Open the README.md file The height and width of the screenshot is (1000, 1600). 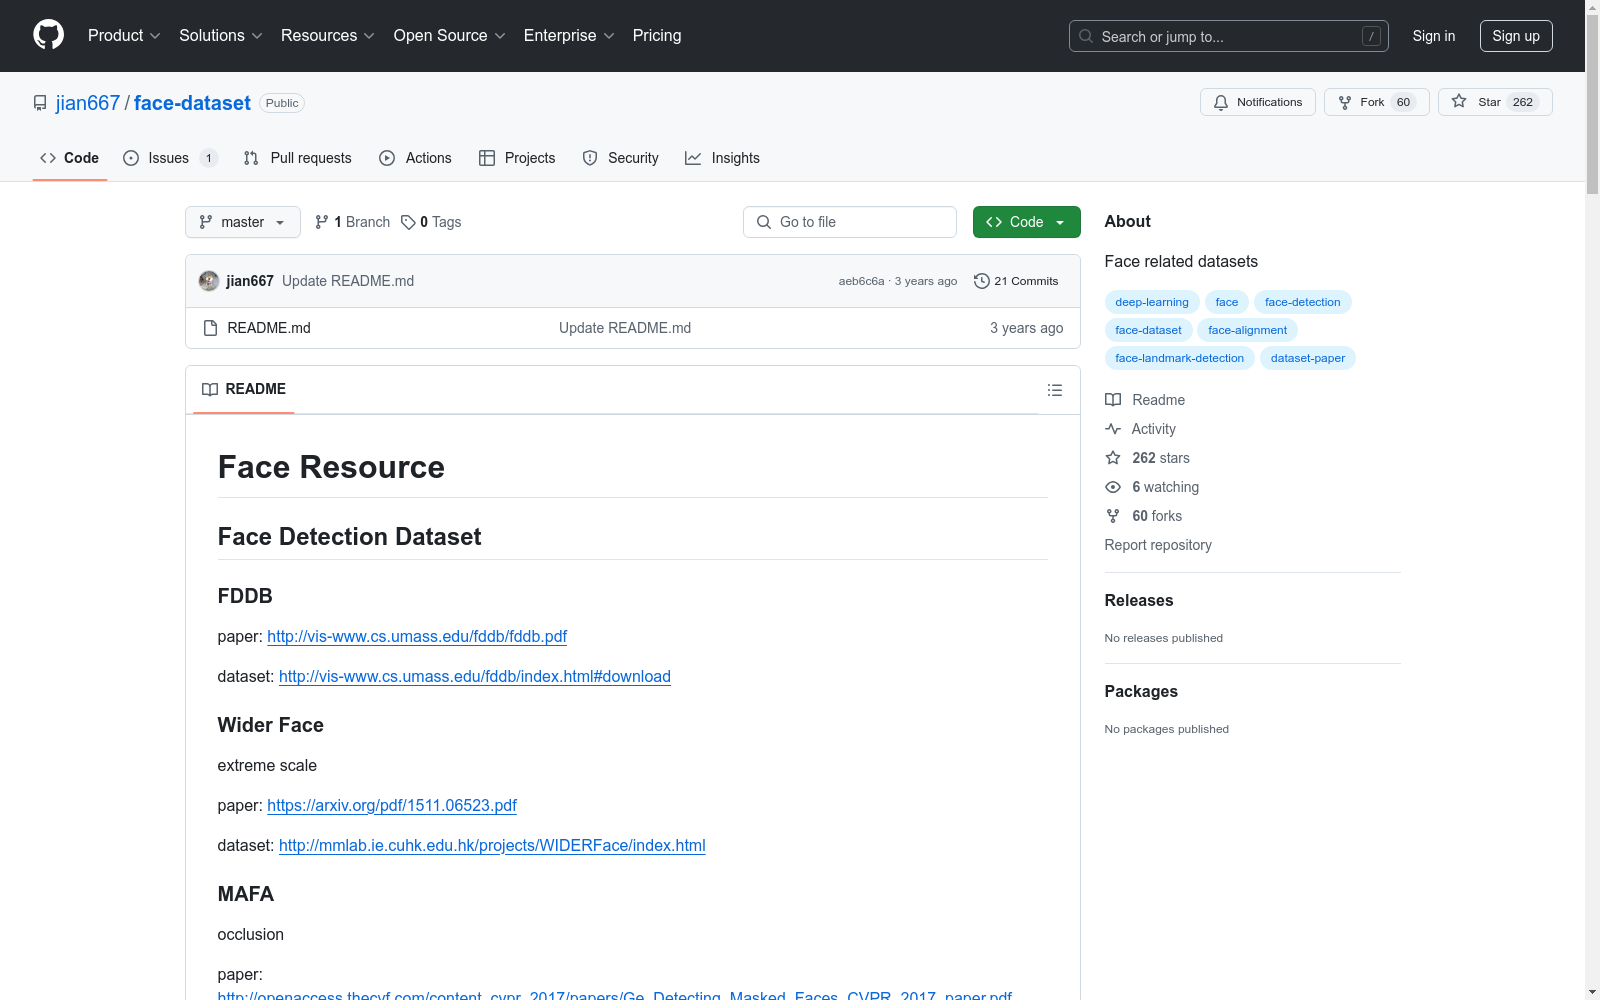click(x=269, y=328)
